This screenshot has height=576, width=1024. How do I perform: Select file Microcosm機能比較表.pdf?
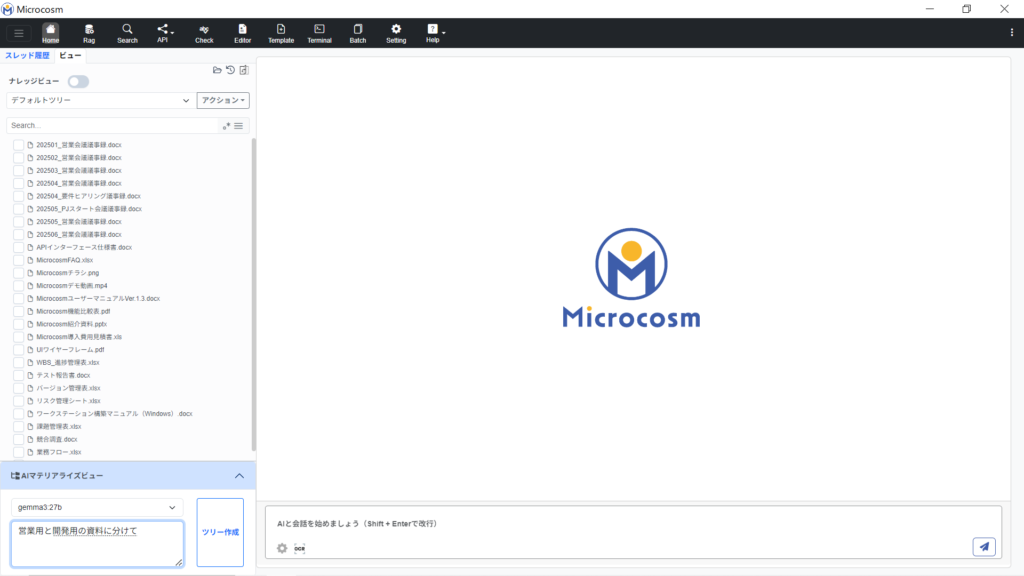point(73,312)
